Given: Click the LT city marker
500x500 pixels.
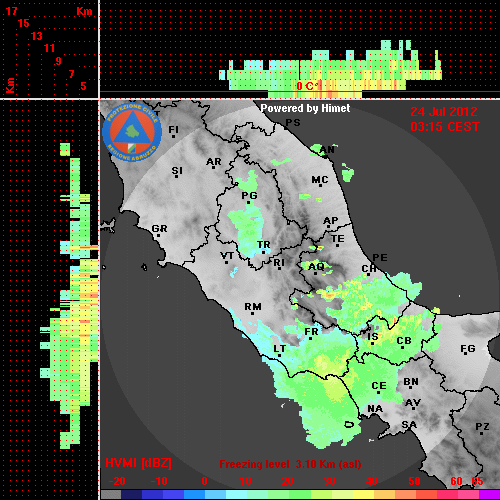Looking at the screenshot, I should (279, 356).
